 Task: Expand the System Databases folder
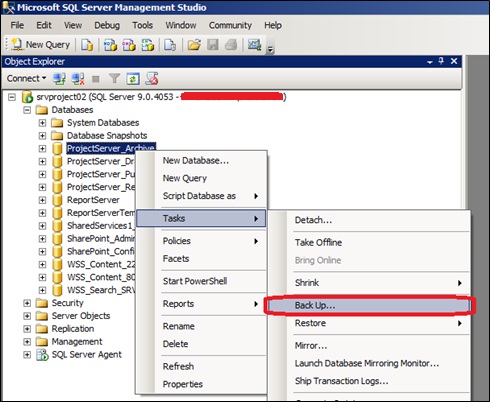coord(42,123)
